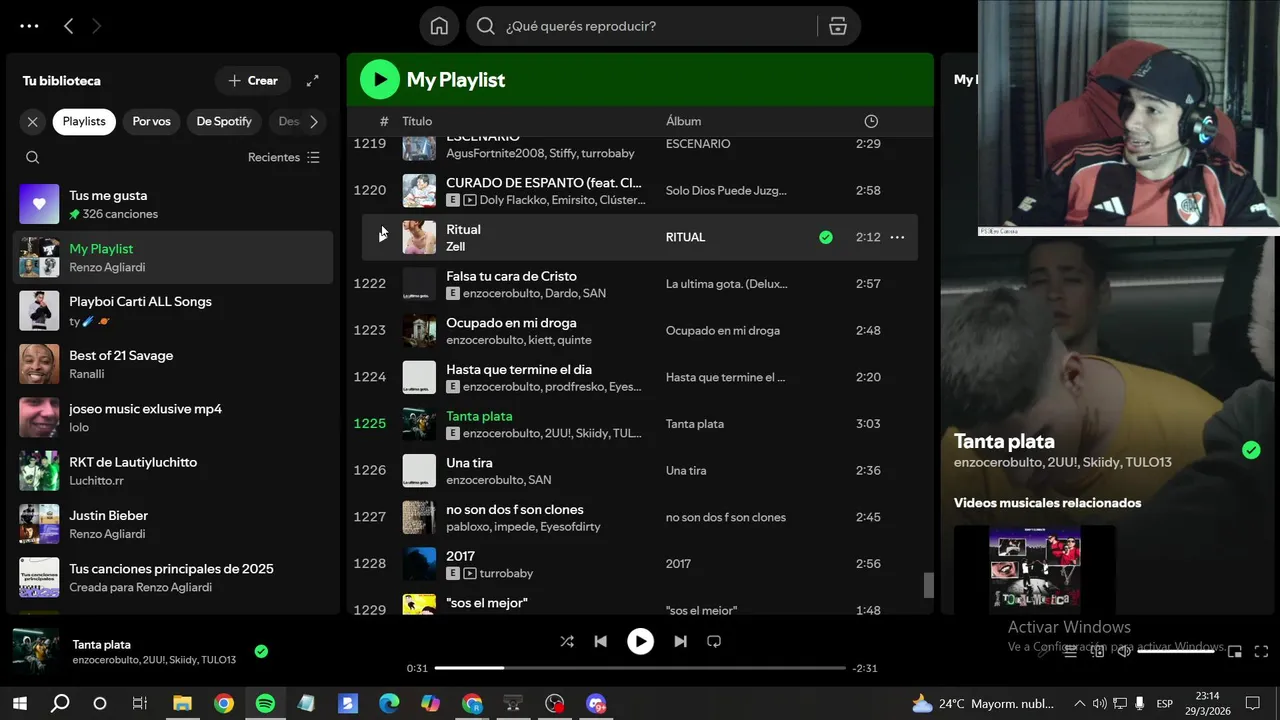Select the track "Ocupado en mi droga"
This screenshot has width=1280, height=720.
coord(511,323)
